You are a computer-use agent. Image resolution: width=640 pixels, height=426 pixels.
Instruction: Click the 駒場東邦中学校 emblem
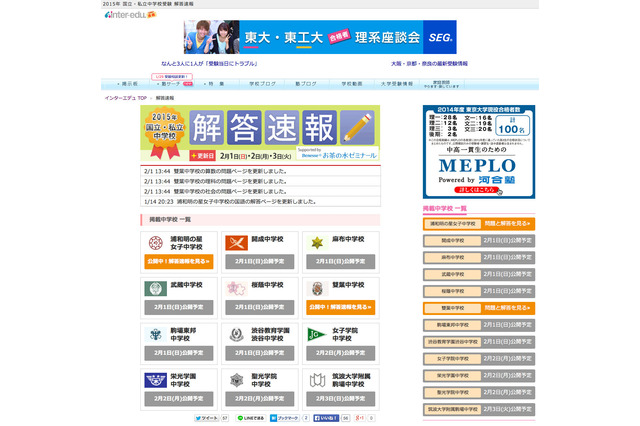(156, 335)
